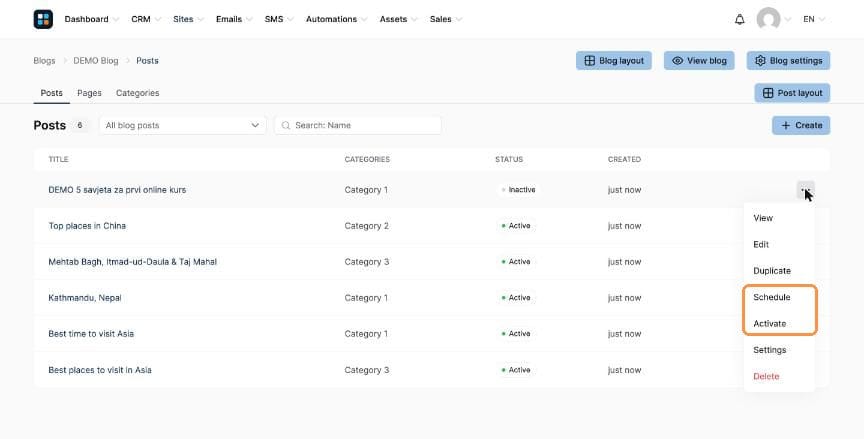The width and height of the screenshot is (864, 439).
Task: Open the EN language selector
Action: [x=814, y=19]
